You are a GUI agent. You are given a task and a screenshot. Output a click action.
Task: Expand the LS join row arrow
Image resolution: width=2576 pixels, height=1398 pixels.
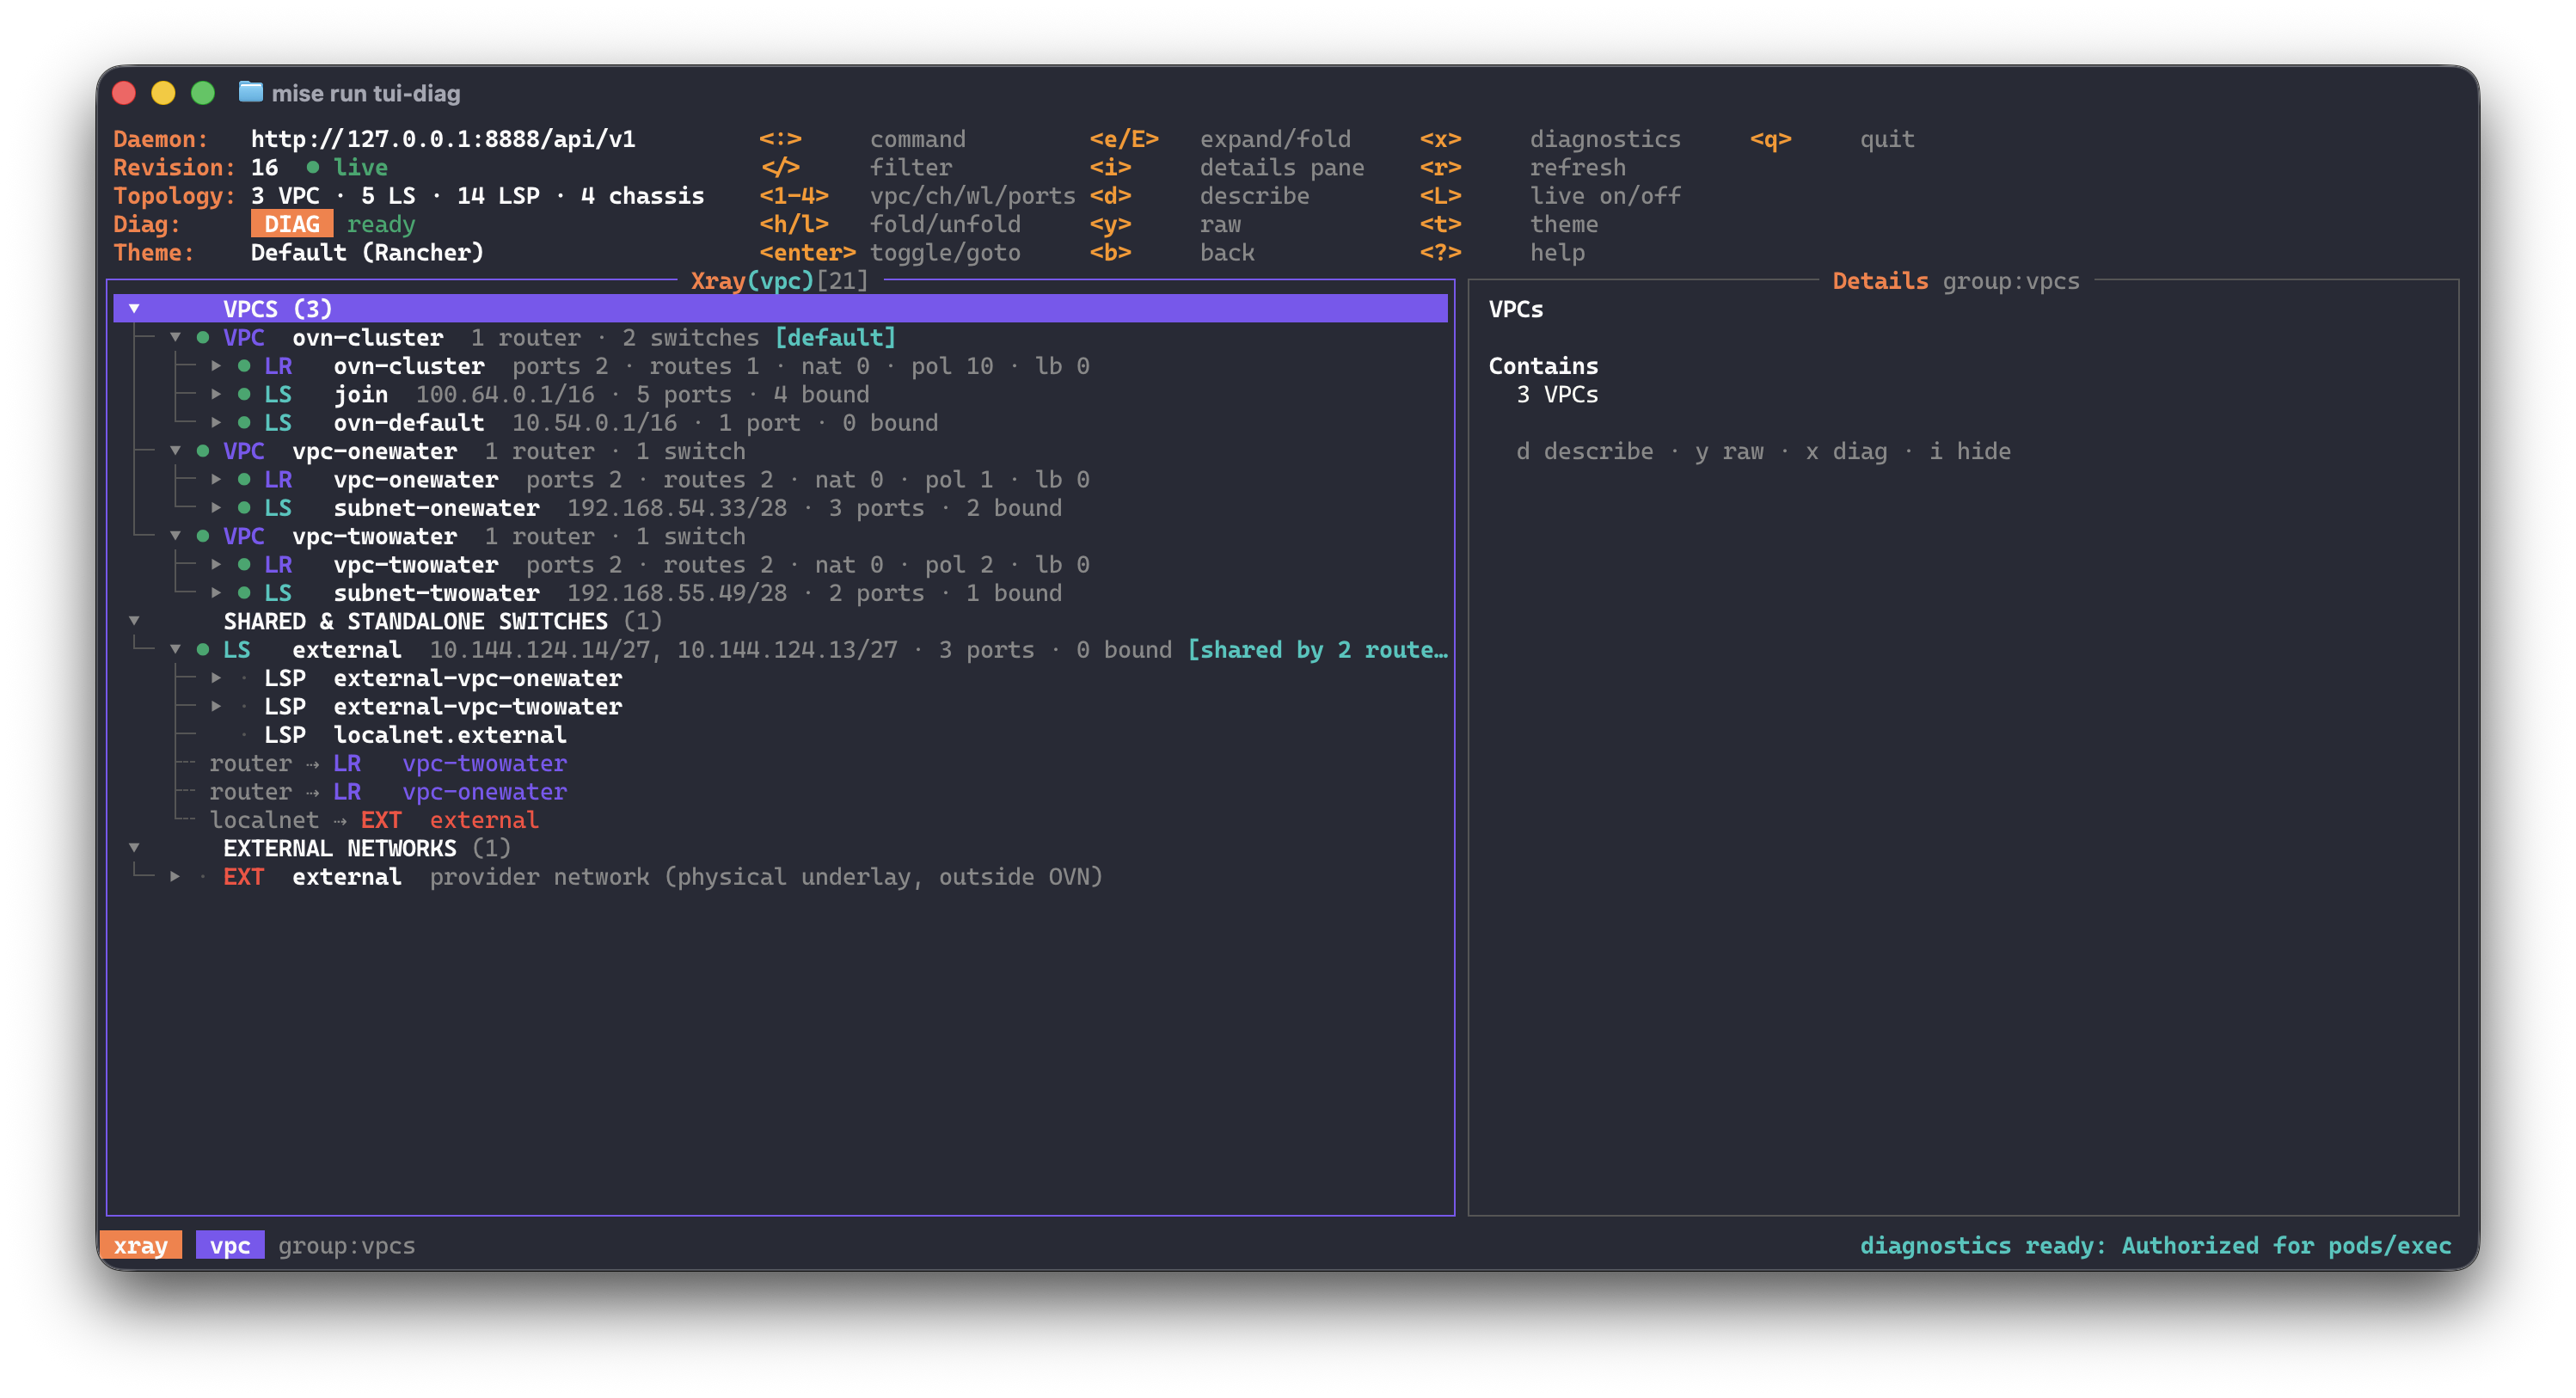pos(216,394)
